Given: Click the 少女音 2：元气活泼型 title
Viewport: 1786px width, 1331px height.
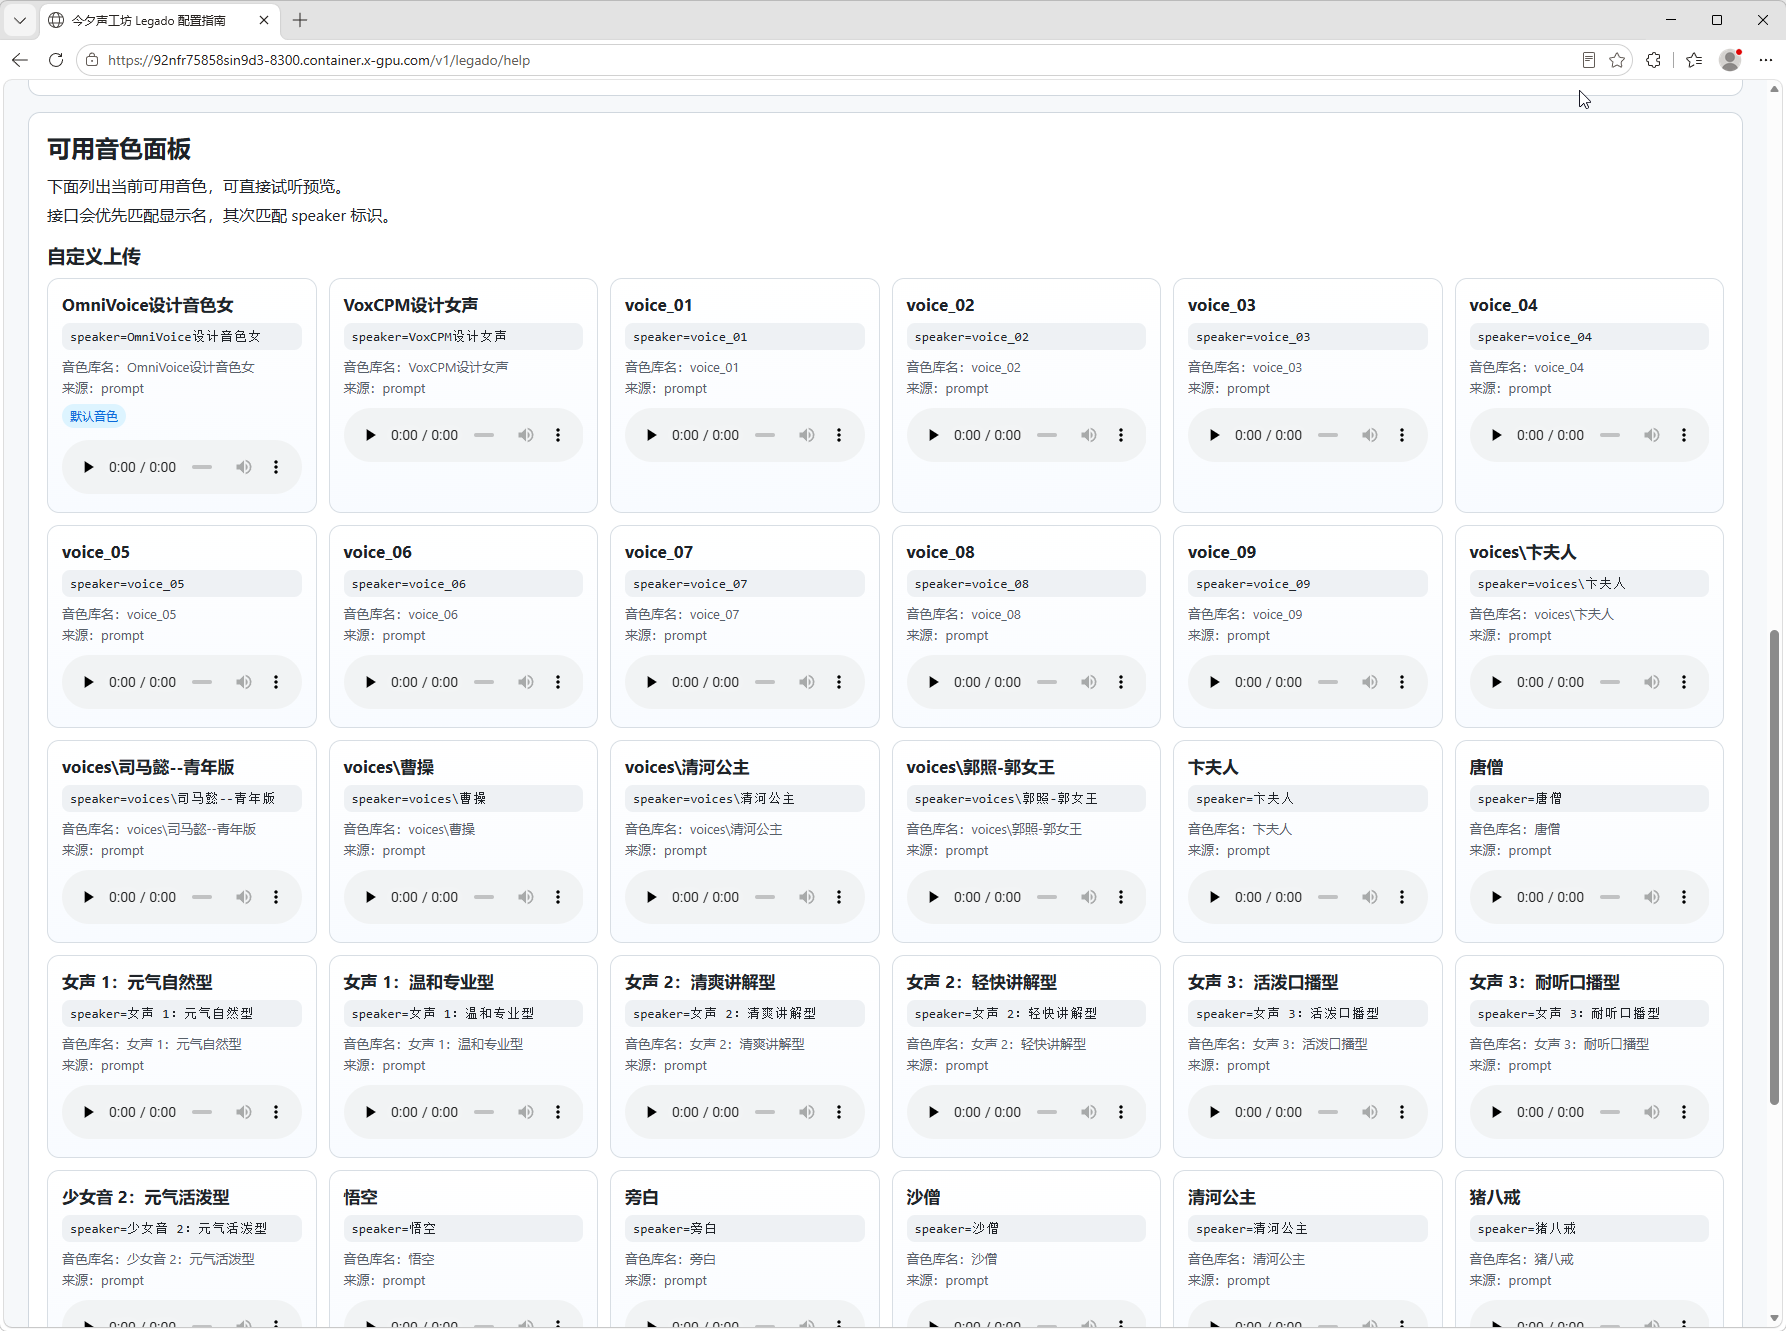Looking at the screenshot, I should (146, 1197).
